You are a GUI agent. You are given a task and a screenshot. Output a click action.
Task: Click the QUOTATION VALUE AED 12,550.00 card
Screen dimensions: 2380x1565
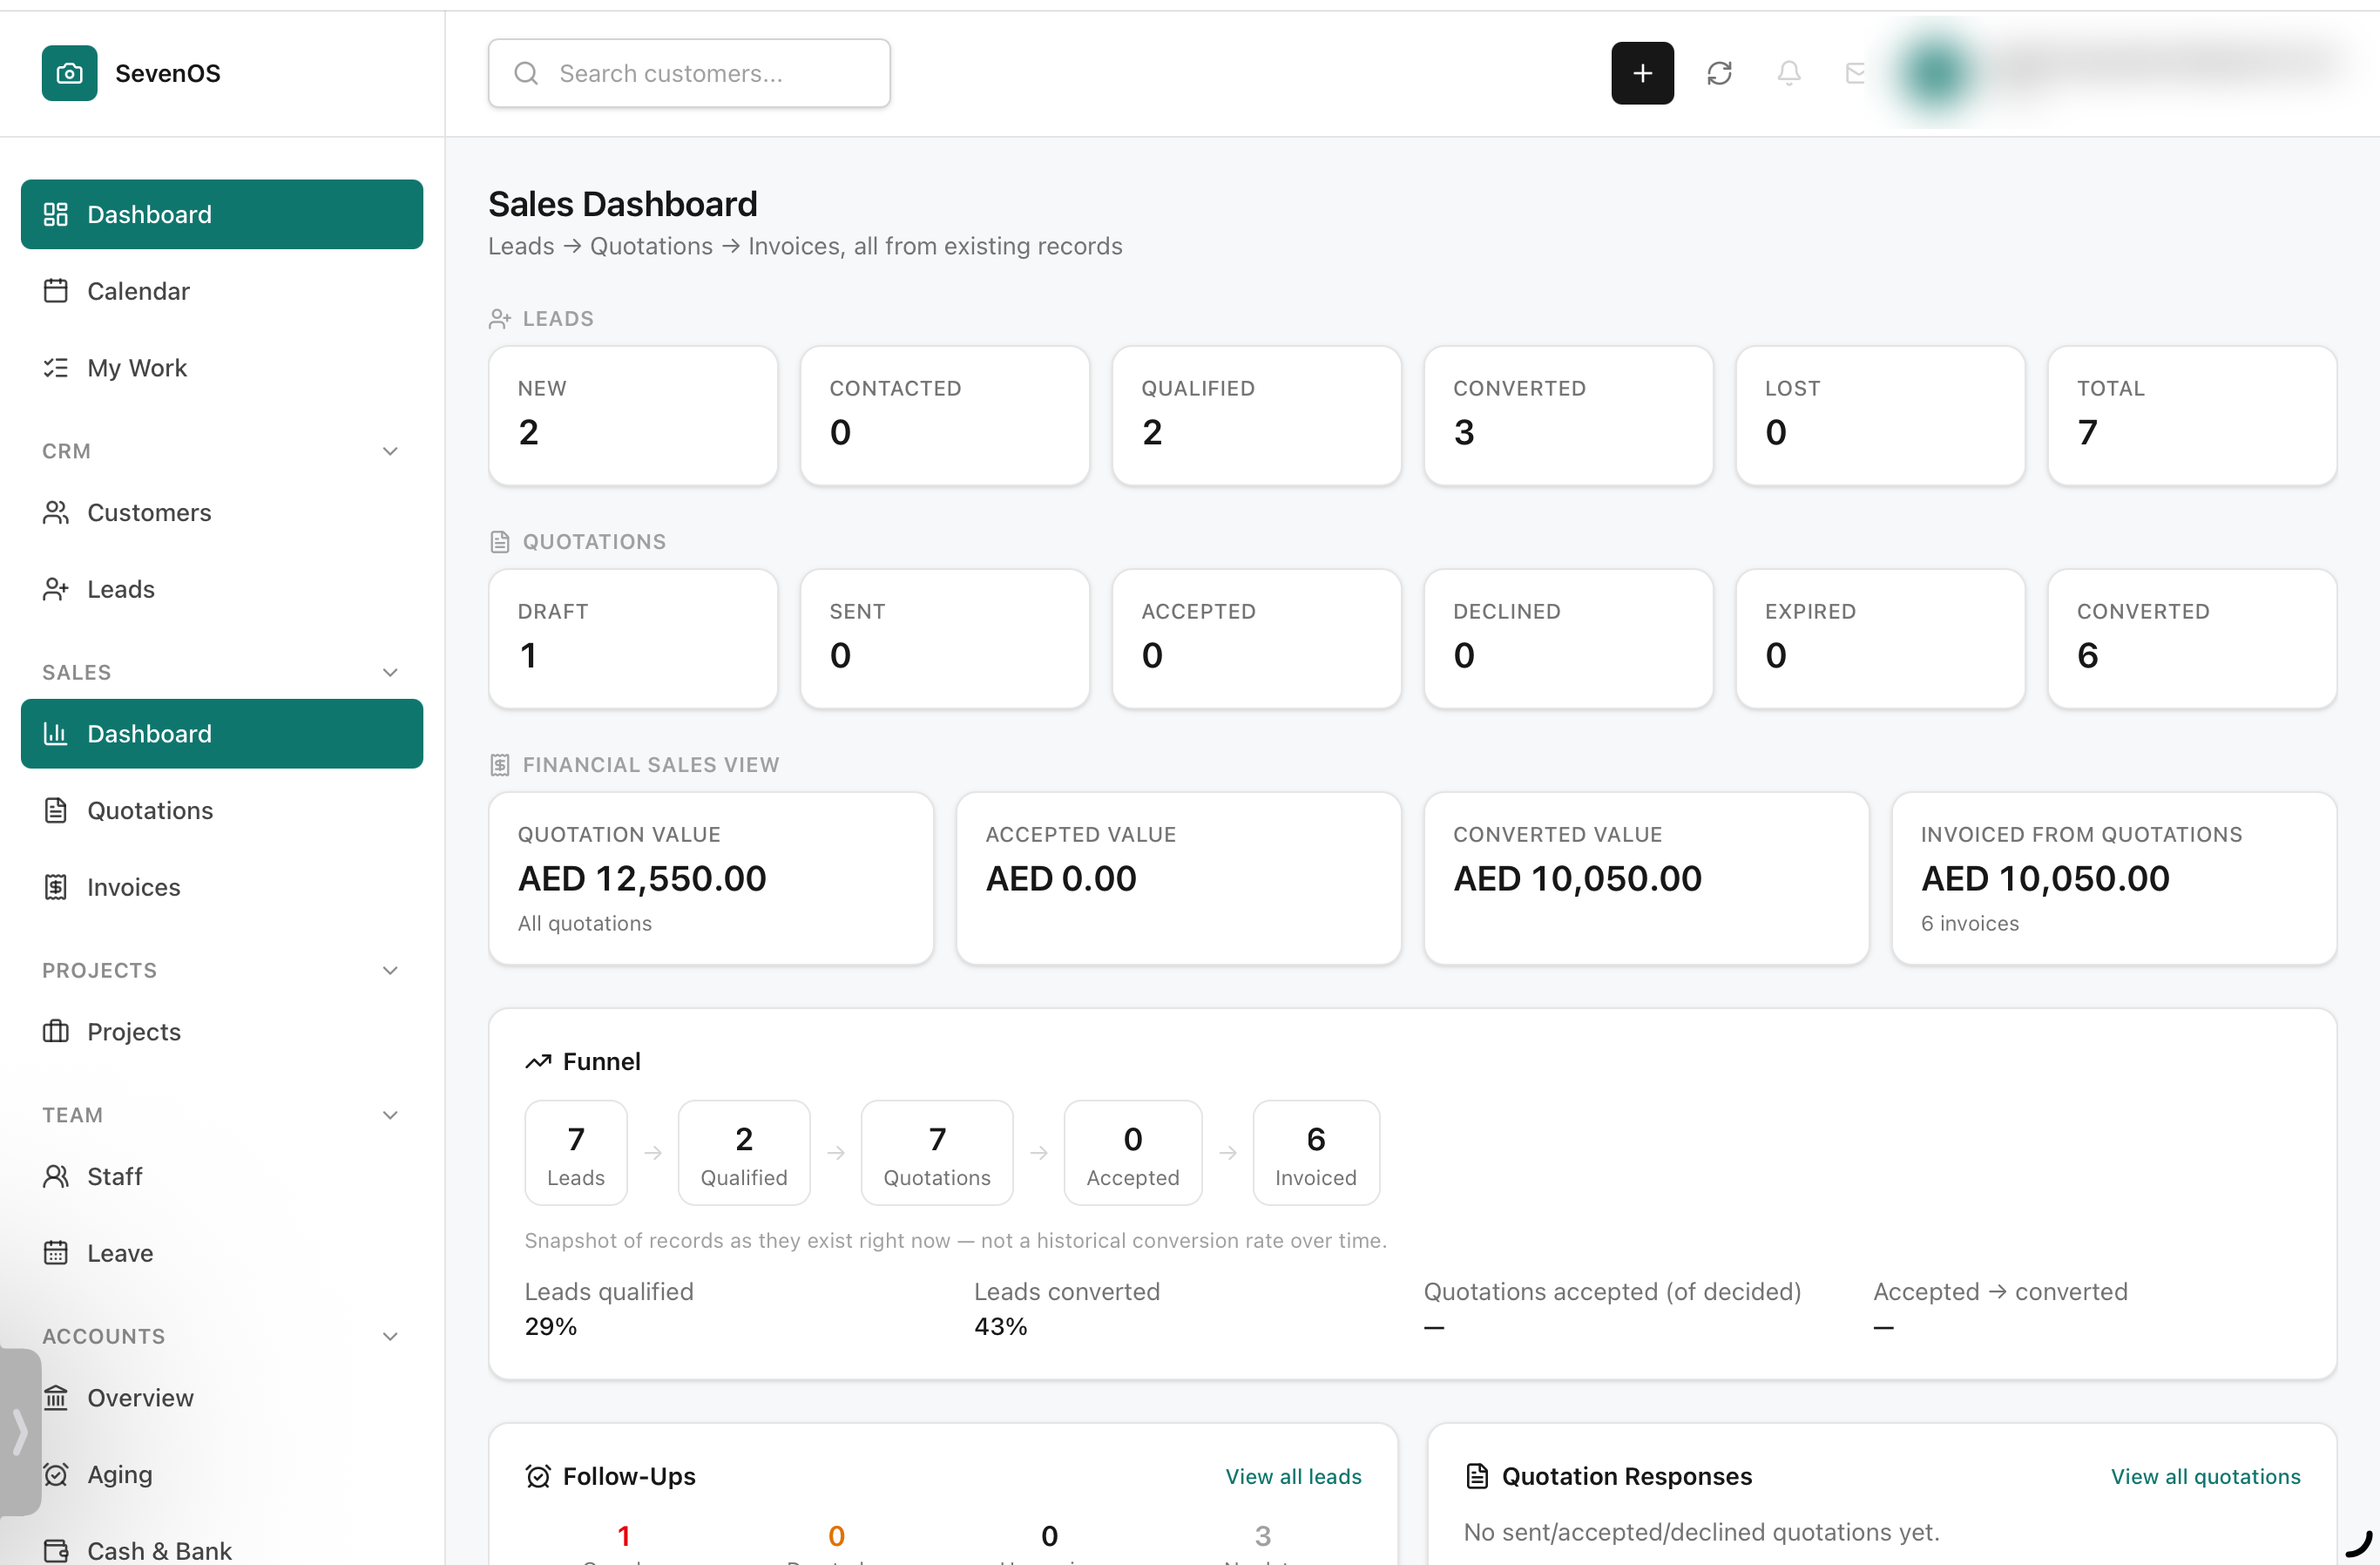tap(711, 878)
